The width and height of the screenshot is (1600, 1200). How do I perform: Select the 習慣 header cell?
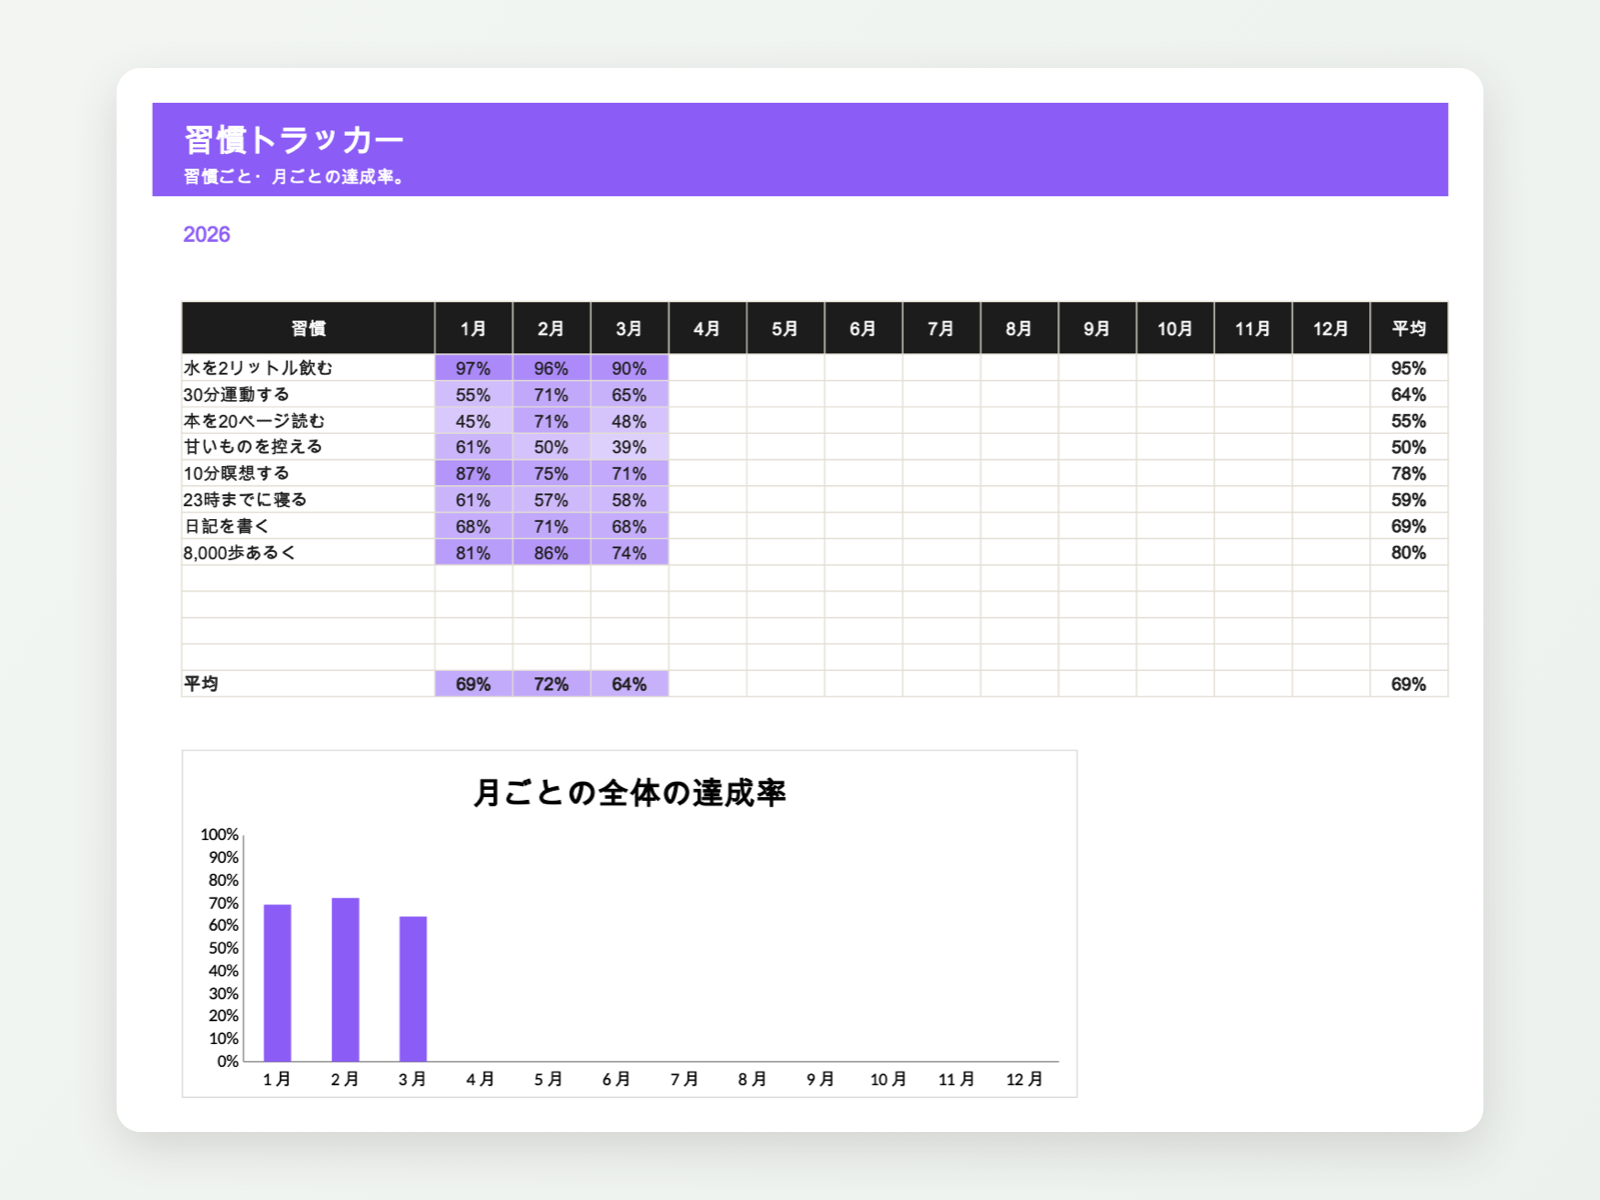click(x=308, y=328)
